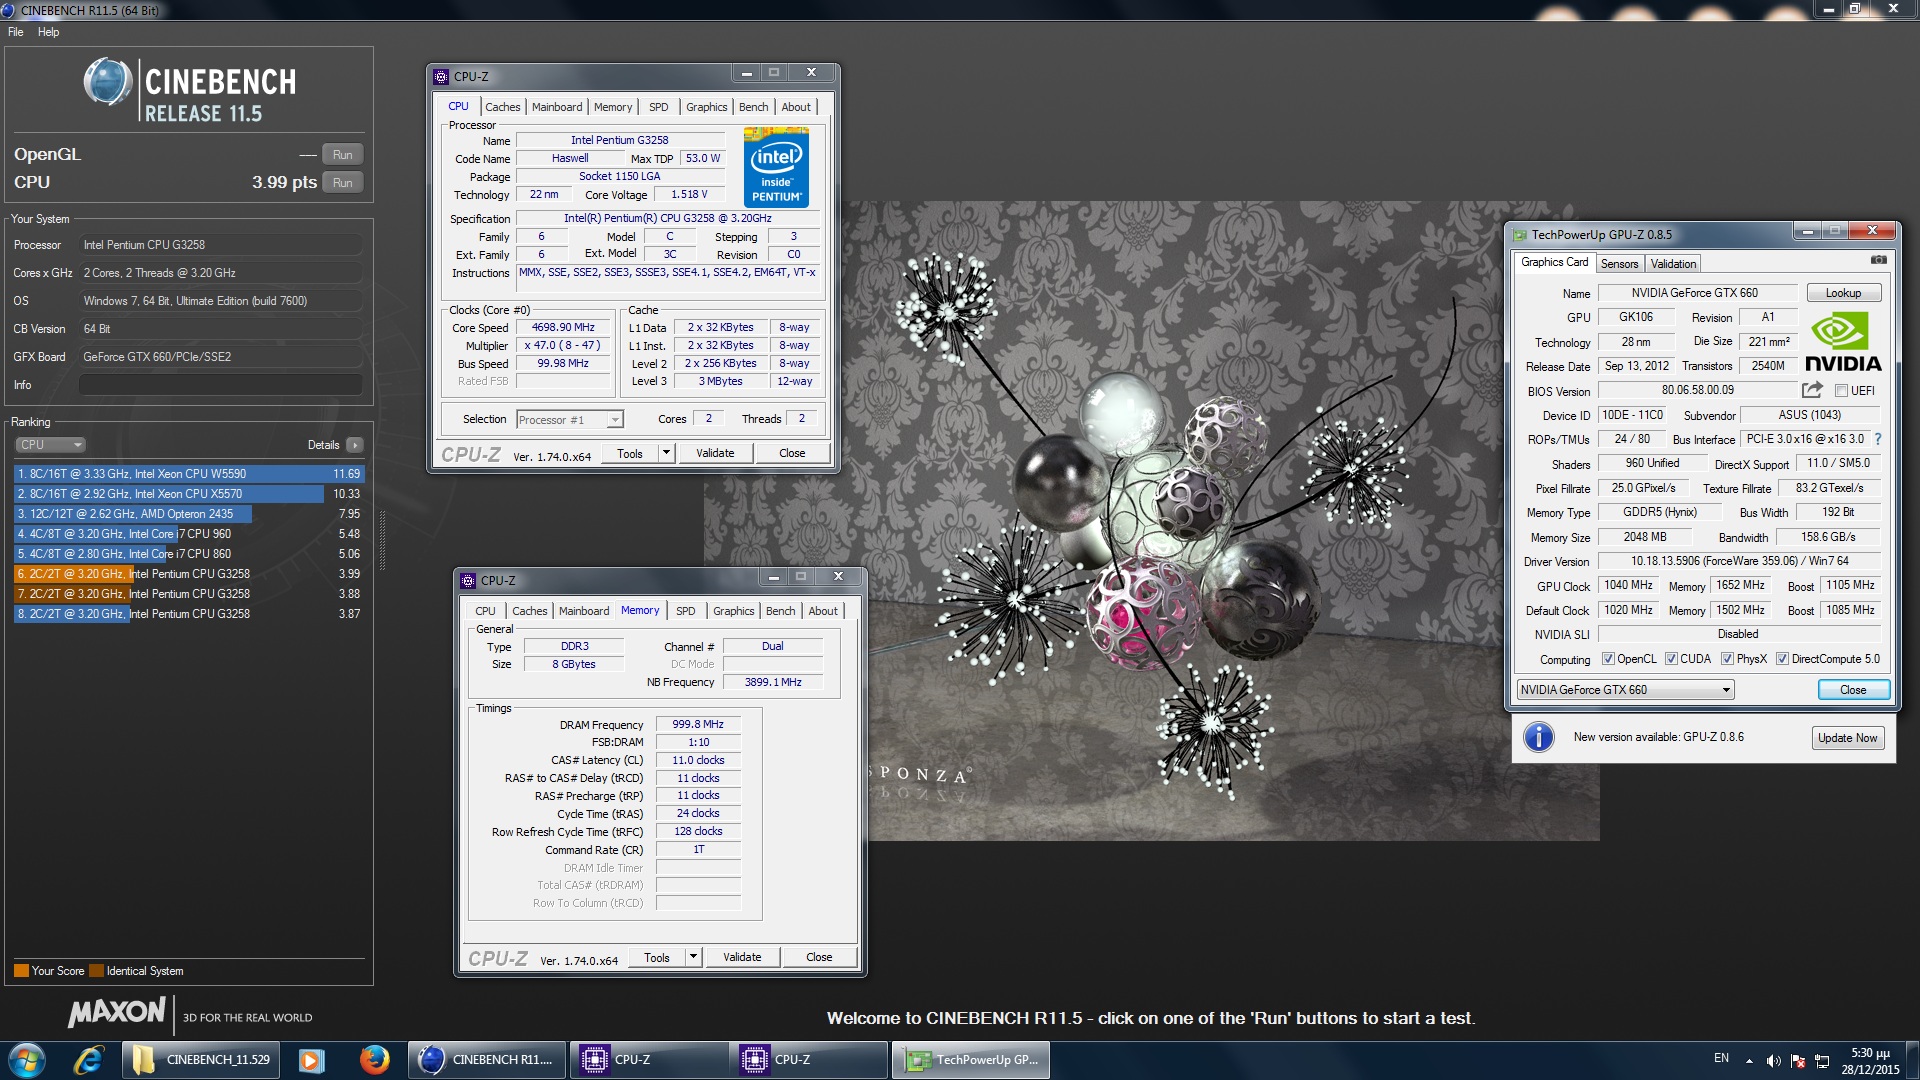Viewport: 1920px width, 1080px height.
Task: Click the taskbar clock showing 28/12/2015
Action: coord(1870,1061)
